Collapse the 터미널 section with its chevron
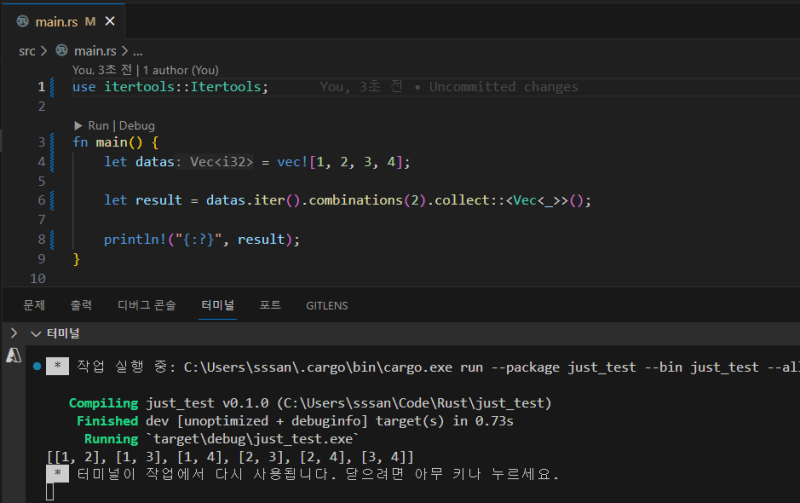The height and width of the screenshot is (503, 800). (36, 333)
